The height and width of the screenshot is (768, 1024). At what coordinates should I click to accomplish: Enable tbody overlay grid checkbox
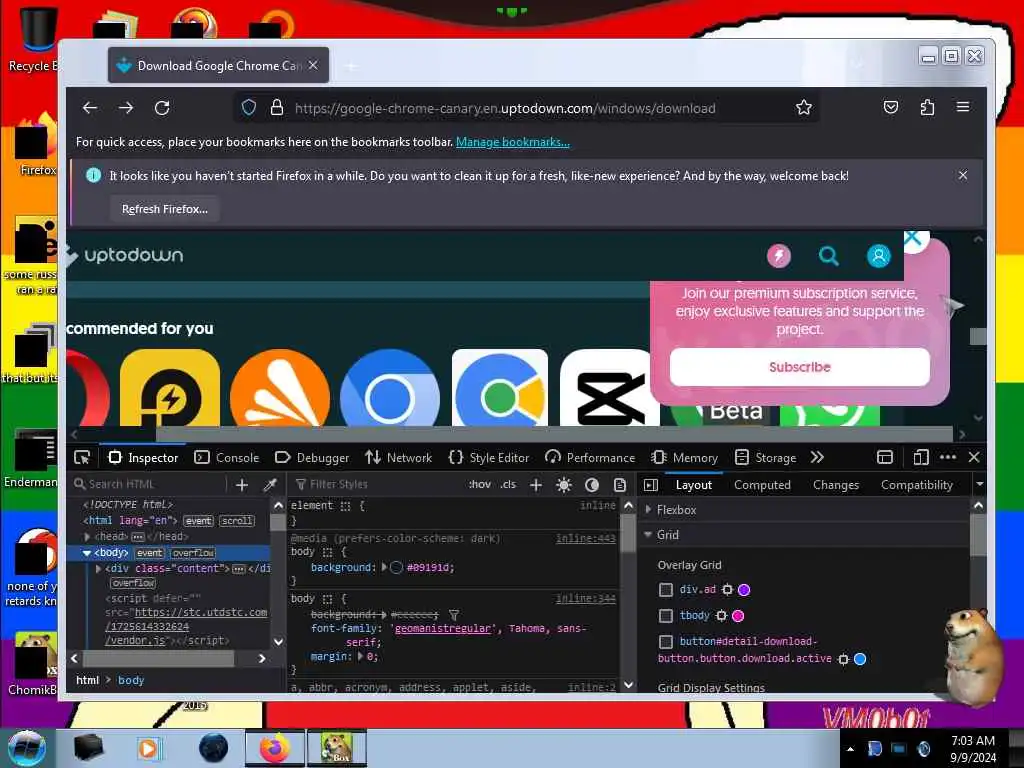665,615
